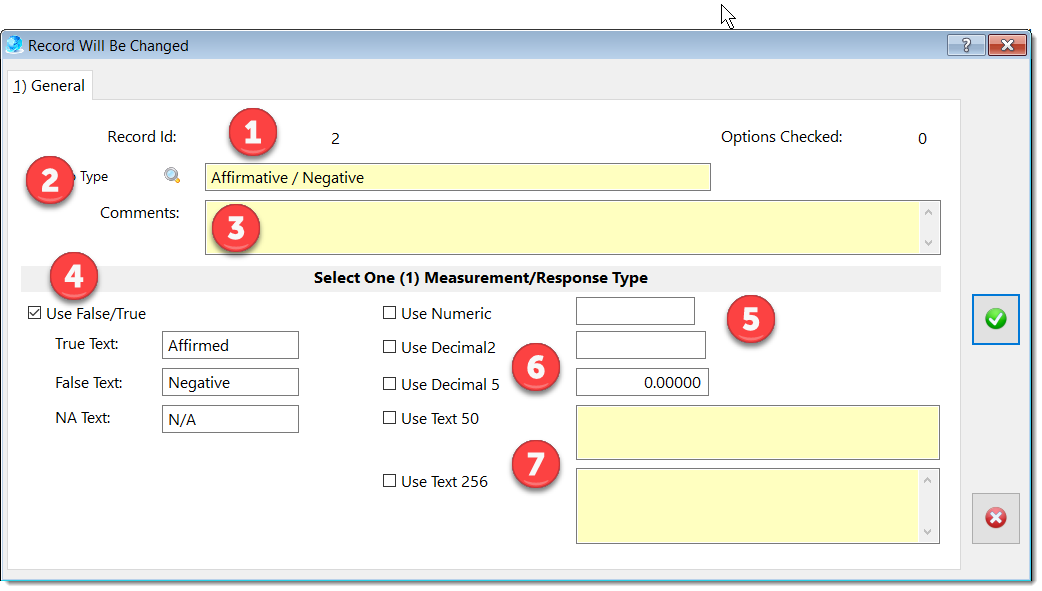
Task: Enable the Use Decimal 5 option
Action: pyautogui.click(x=389, y=383)
